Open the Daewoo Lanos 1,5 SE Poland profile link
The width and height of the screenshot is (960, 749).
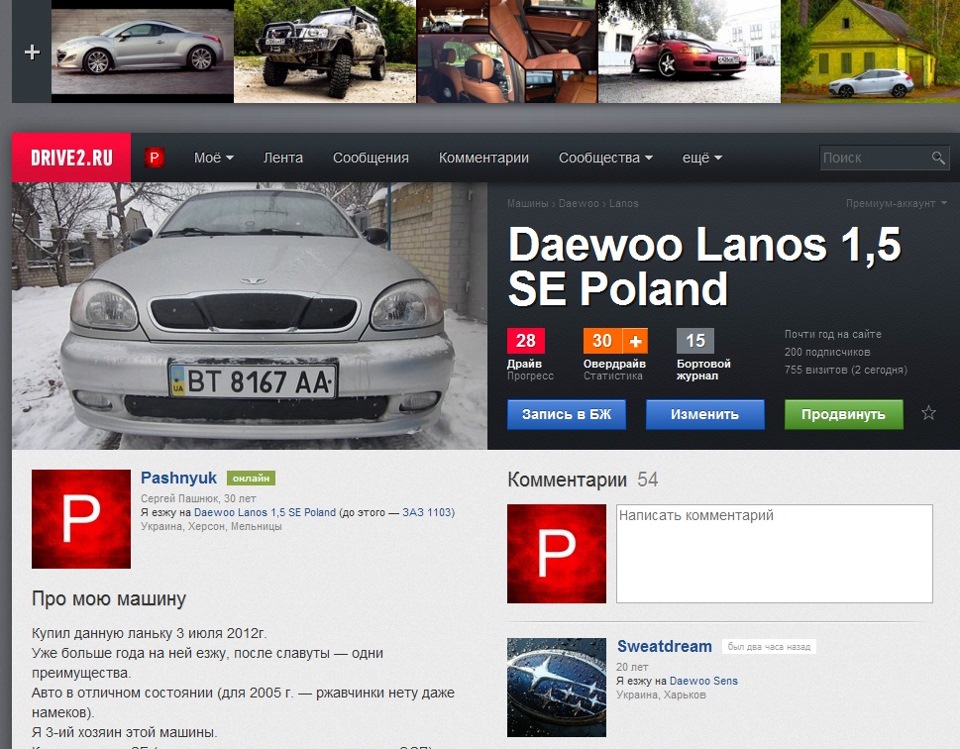point(265,512)
